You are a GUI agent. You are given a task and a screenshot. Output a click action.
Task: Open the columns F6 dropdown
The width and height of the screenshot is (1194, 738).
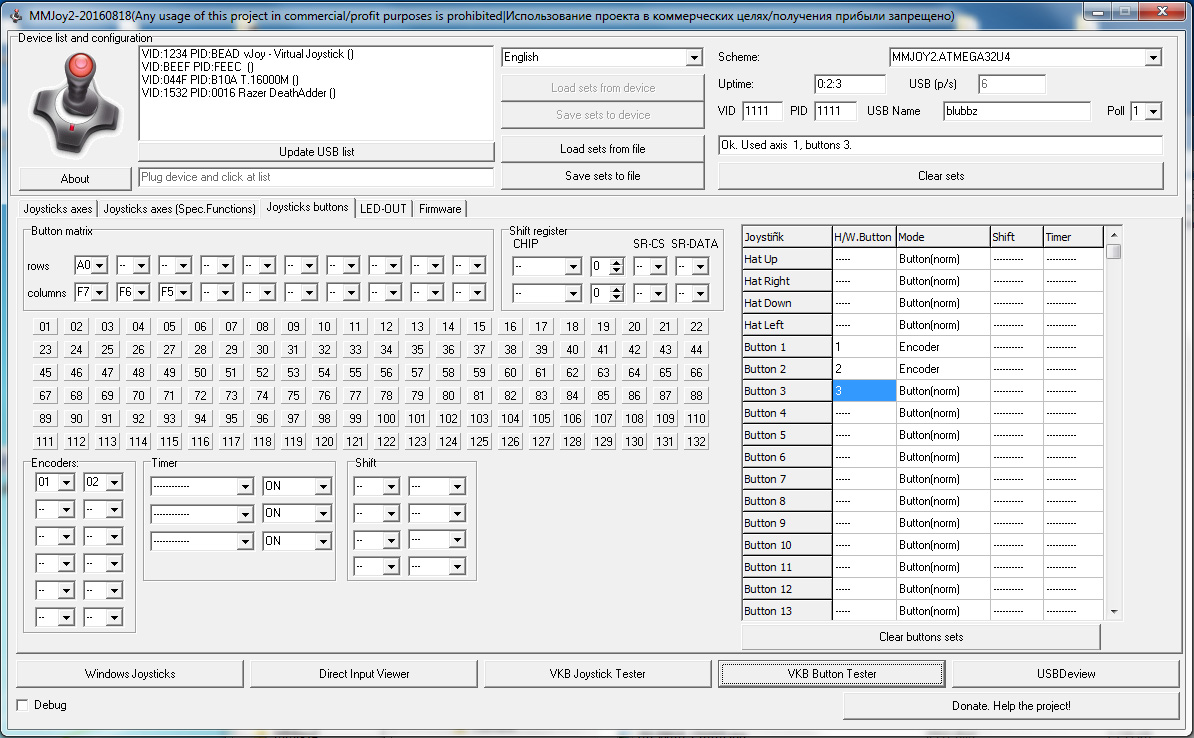(142, 292)
